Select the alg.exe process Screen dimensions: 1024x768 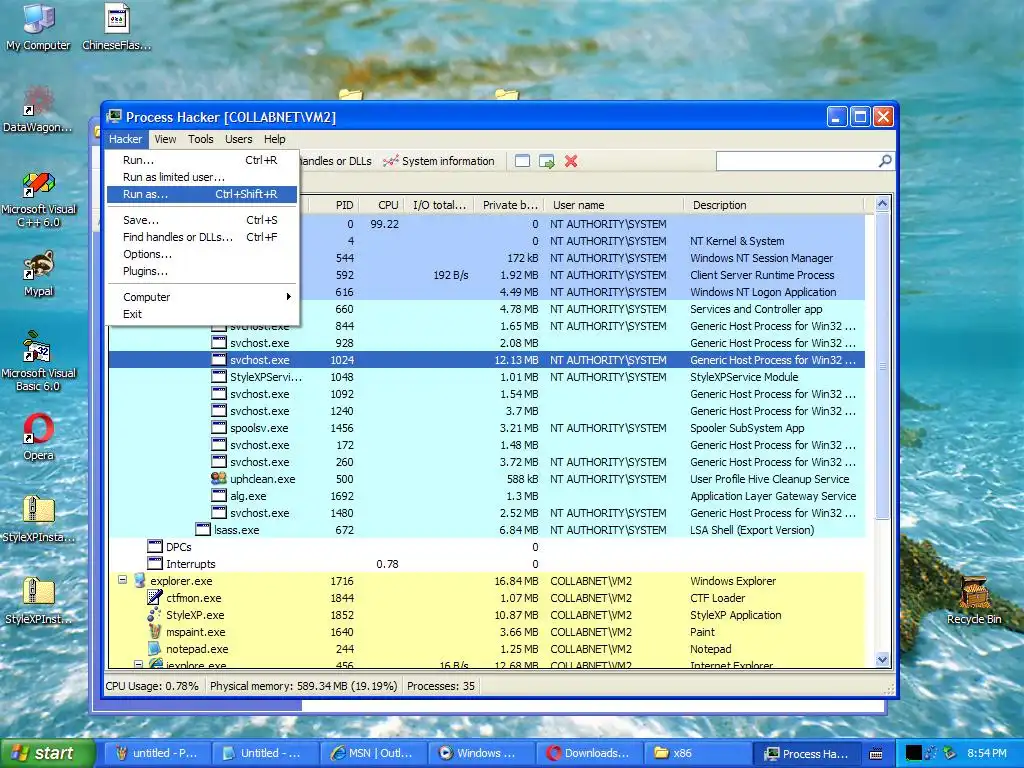[487, 496]
